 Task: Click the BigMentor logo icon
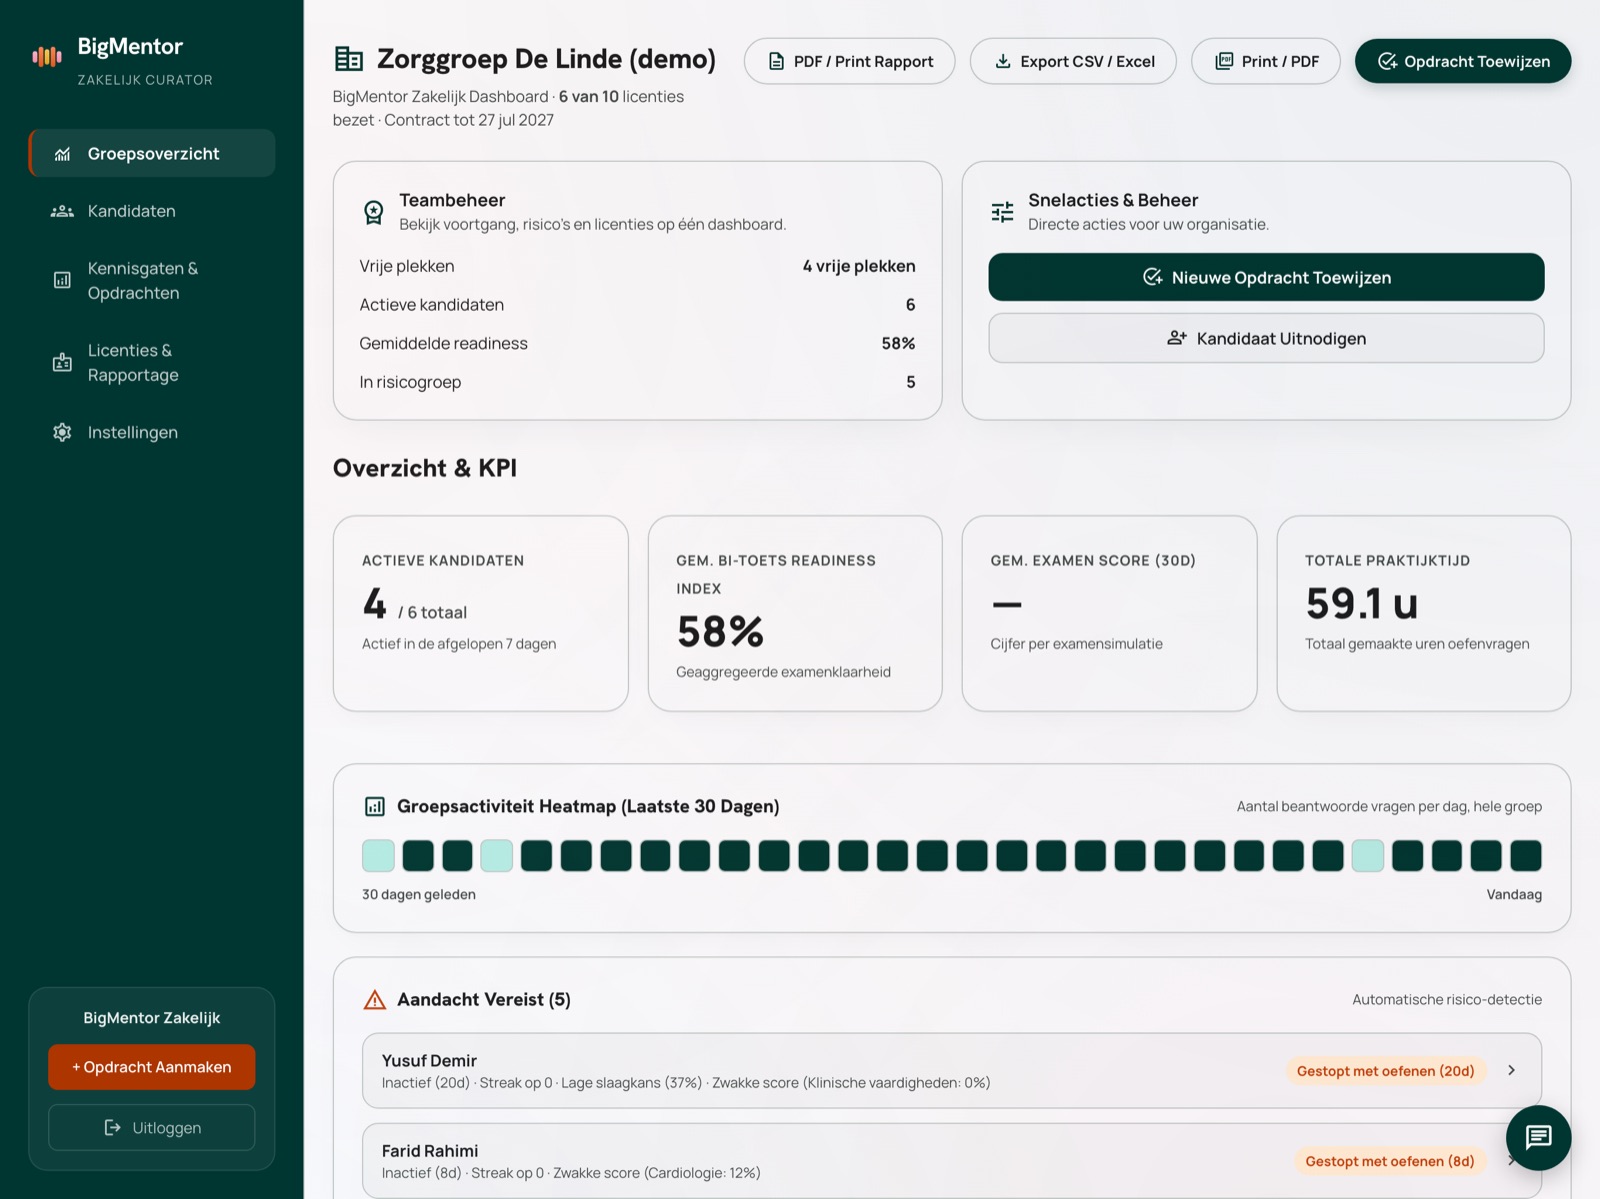coord(46,56)
